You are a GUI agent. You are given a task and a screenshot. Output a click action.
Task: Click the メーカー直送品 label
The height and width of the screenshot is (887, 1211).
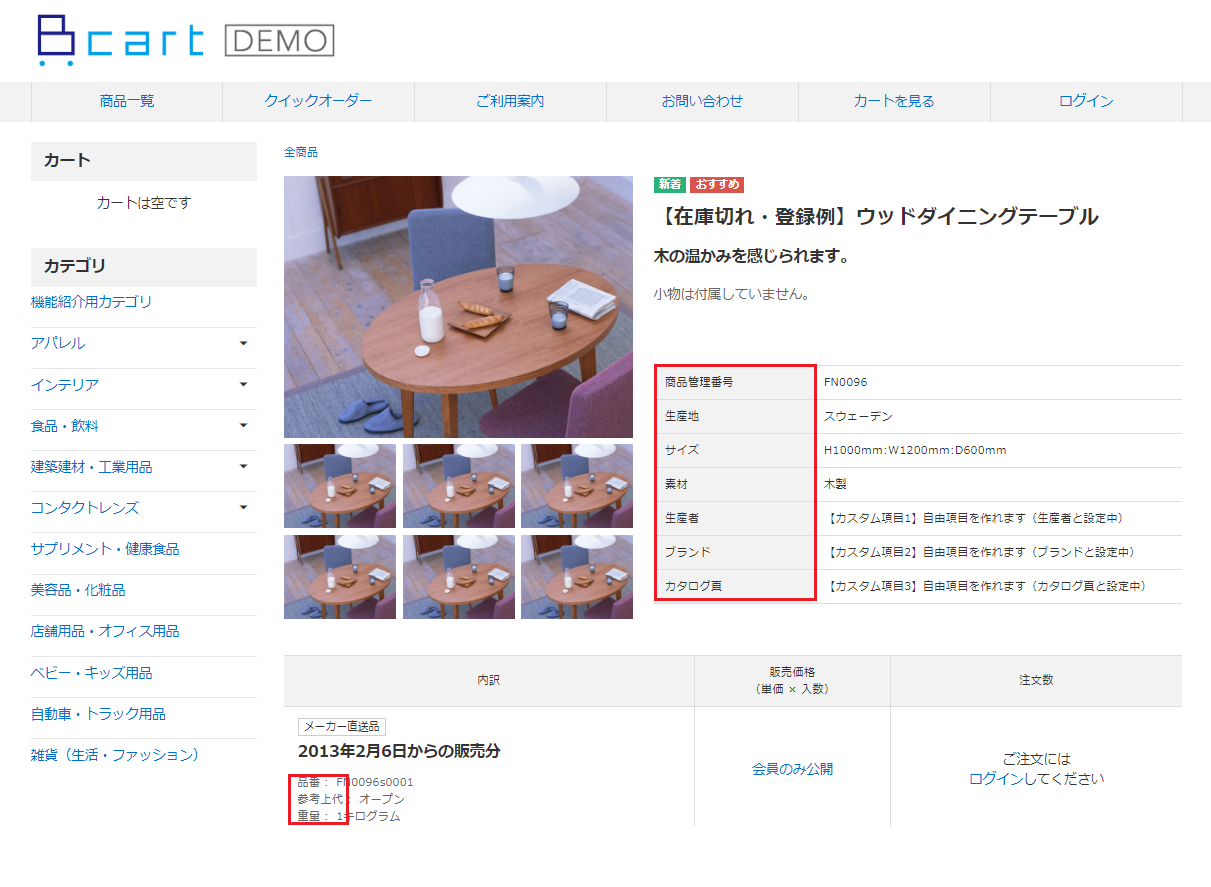coord(342,727)
